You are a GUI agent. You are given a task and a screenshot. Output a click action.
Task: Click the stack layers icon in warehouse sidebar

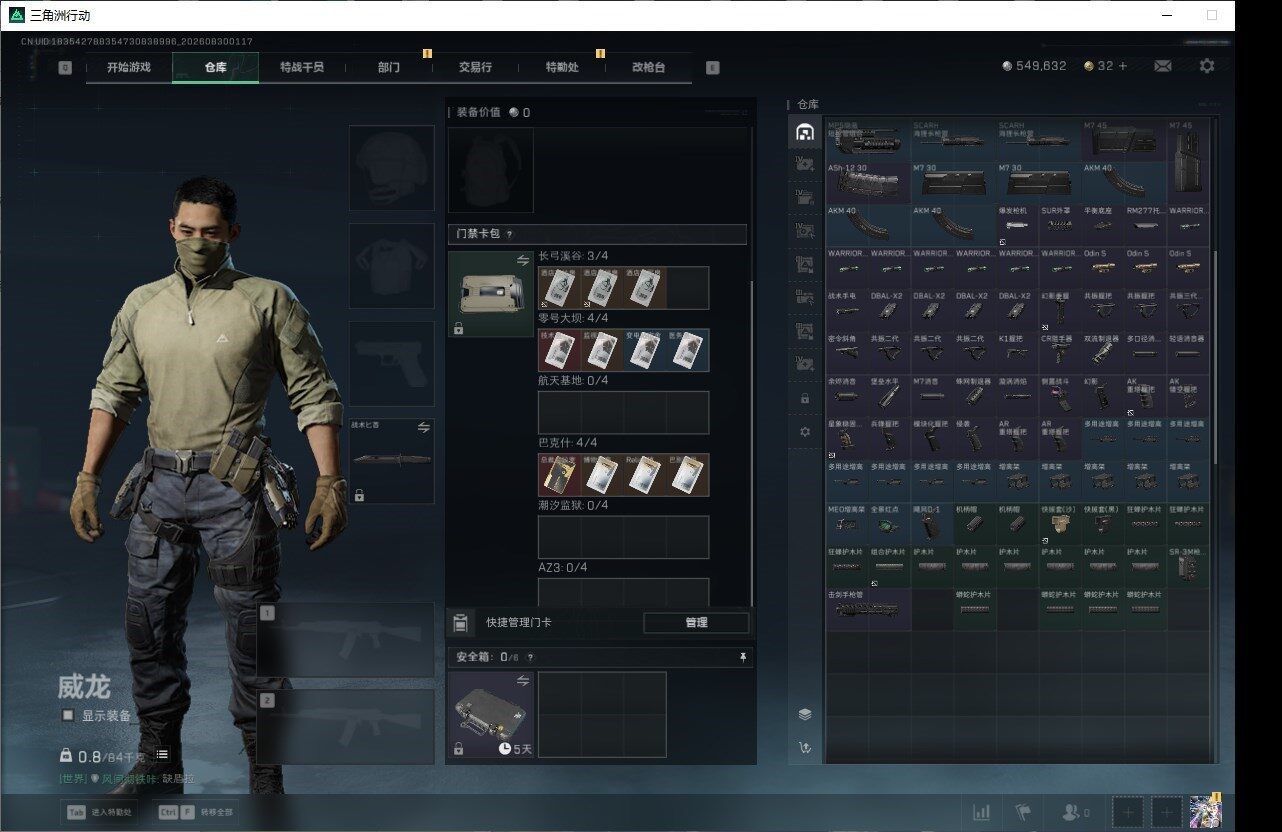click(805, 714)
